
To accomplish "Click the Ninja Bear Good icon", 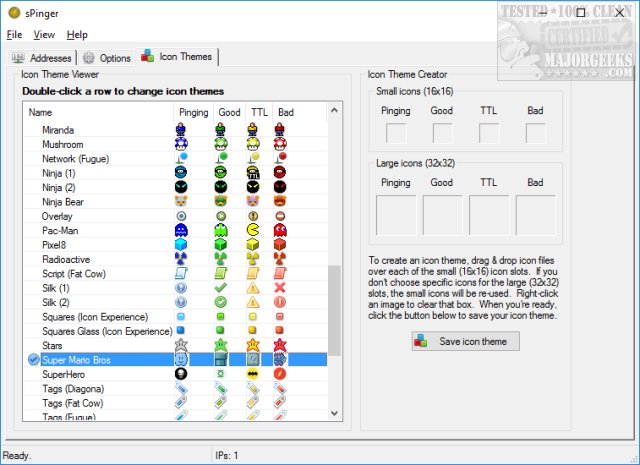I will point(221,201).
